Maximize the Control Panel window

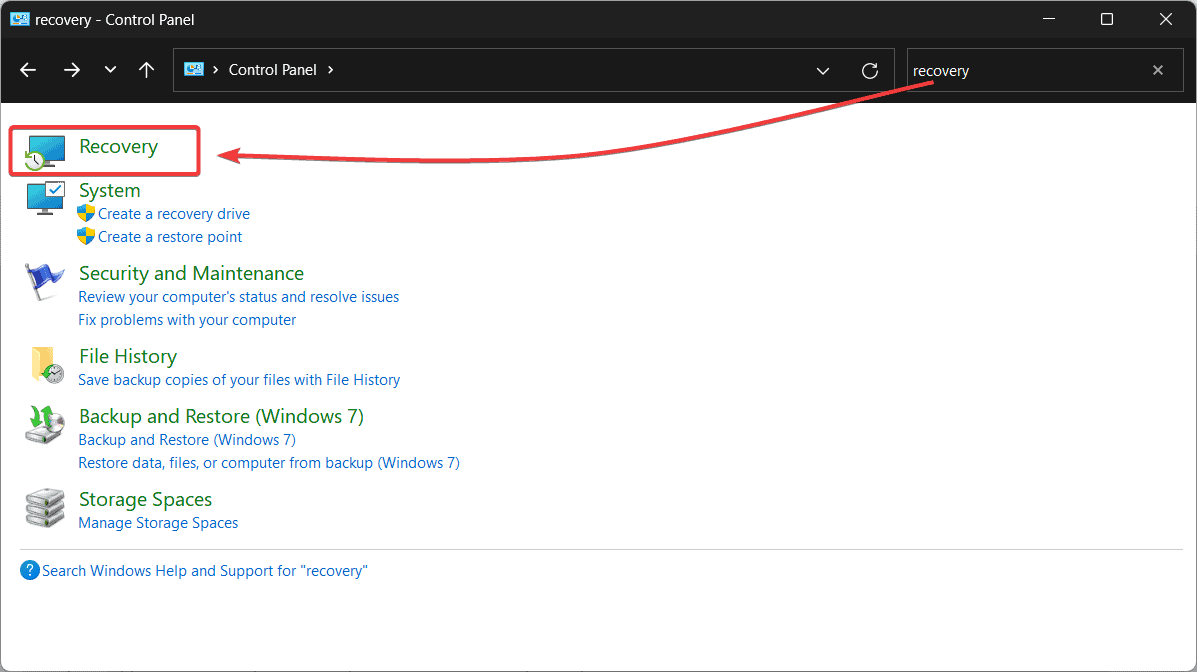(x=1107, y=19)
